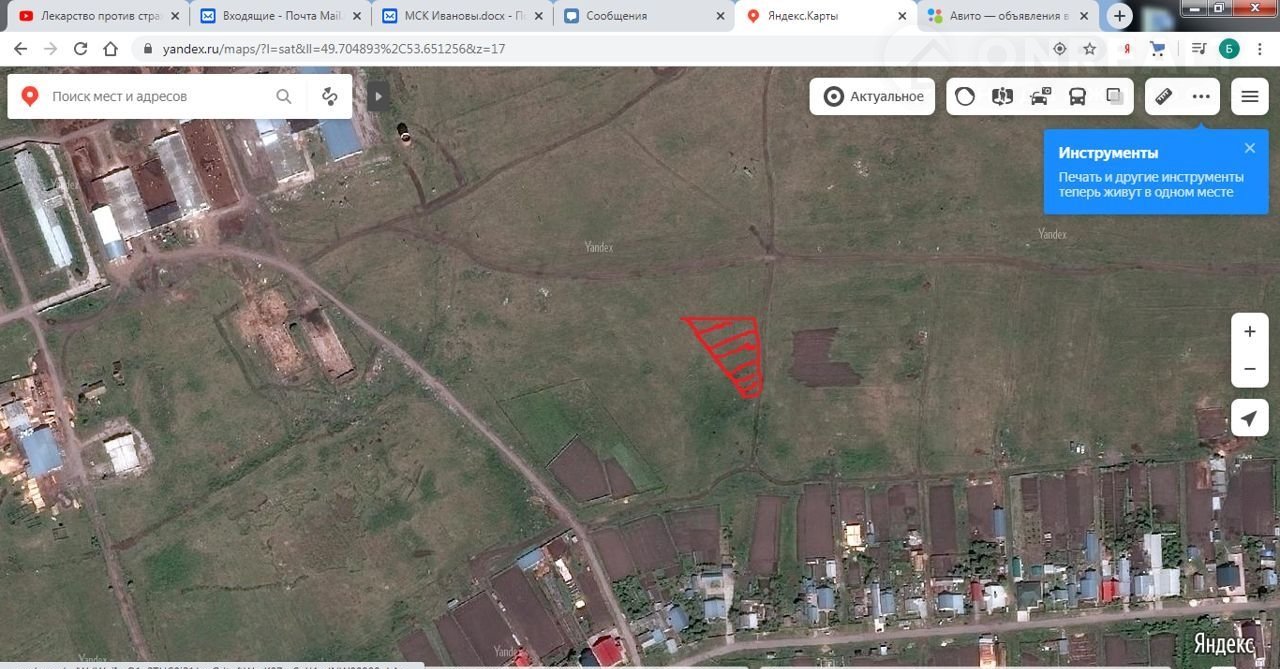The width and height of the screenshot is (1280, 669).
Task: Click the search magnifier icon in Yandex Maps
Action: (x=284, y=96)
